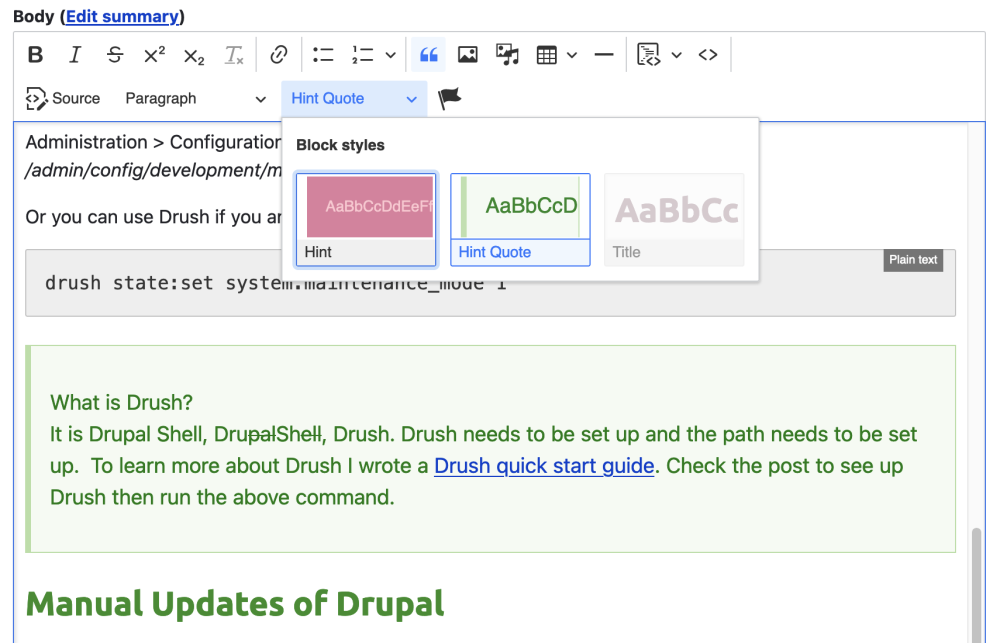1000x643 pixels.
Task: Click the Manual Updates of Drupal heading
Action: [x=235, y=604]
